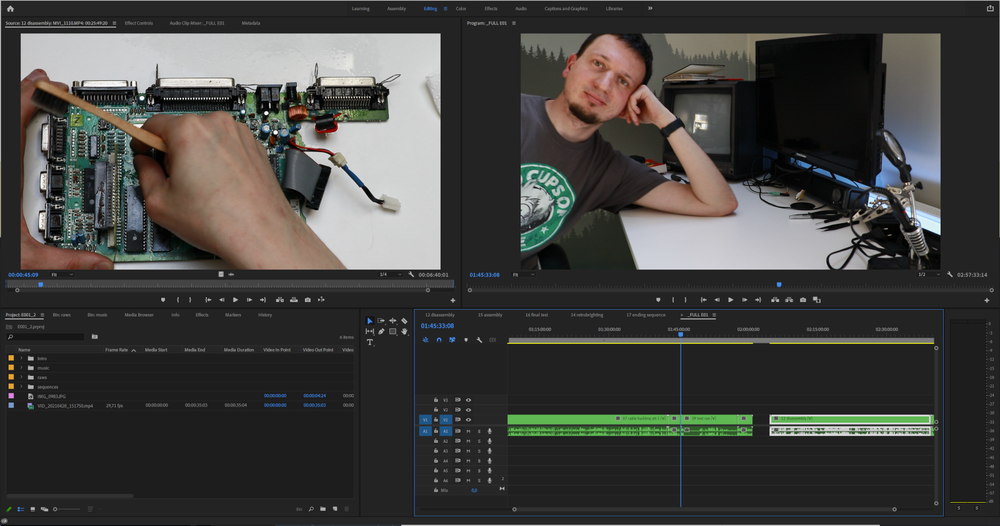Screen dimensions: 1000x526
Task: Open timeline display settings wrench
Action: pos(480,340)
